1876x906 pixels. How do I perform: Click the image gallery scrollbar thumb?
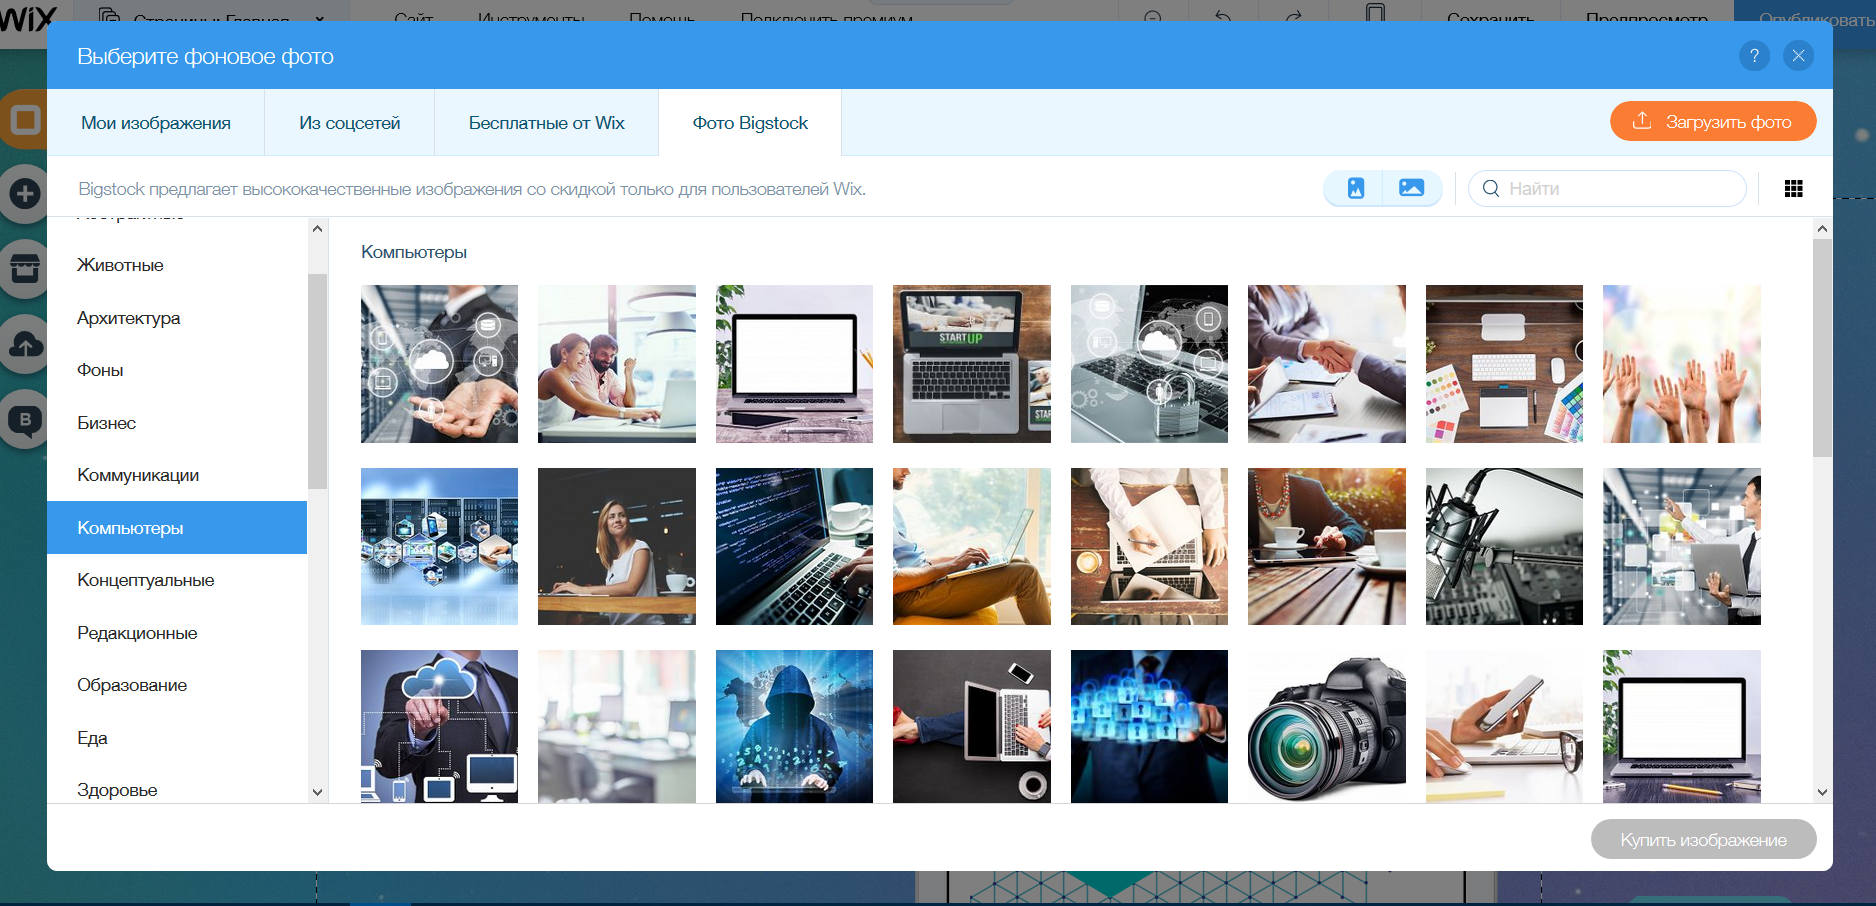click(1822, 348)
